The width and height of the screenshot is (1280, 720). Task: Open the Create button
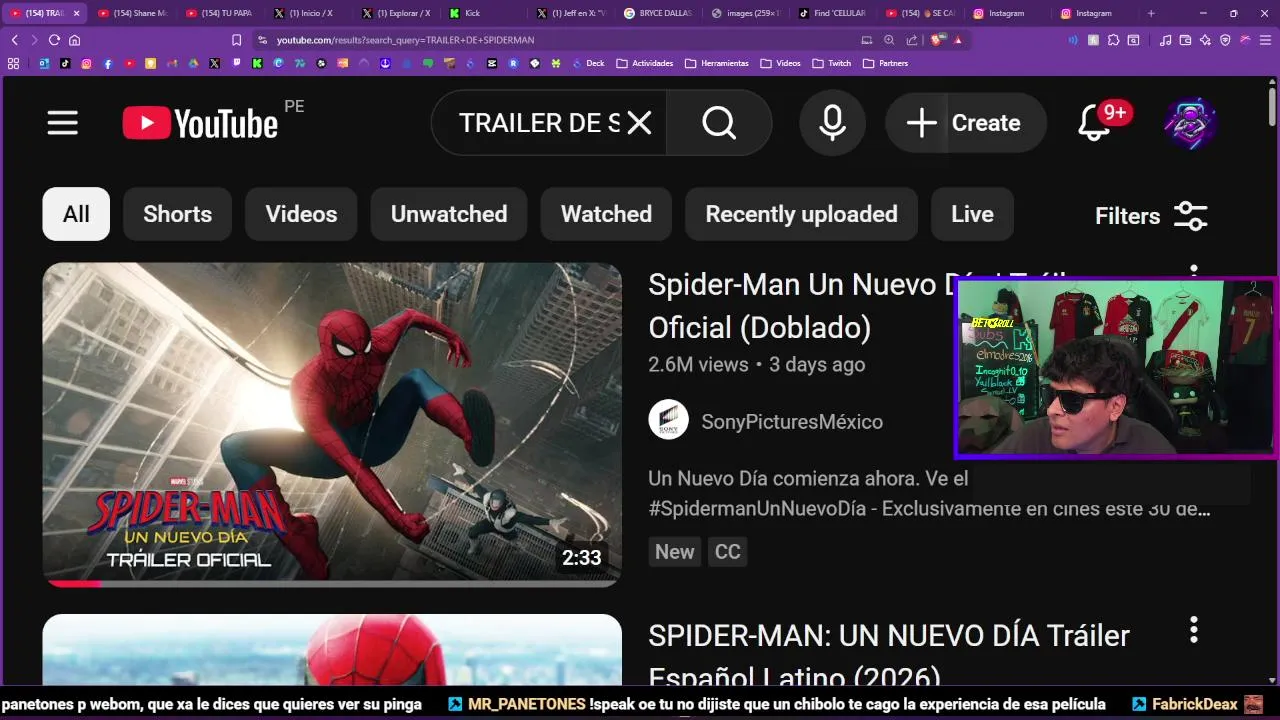point(965,123)
